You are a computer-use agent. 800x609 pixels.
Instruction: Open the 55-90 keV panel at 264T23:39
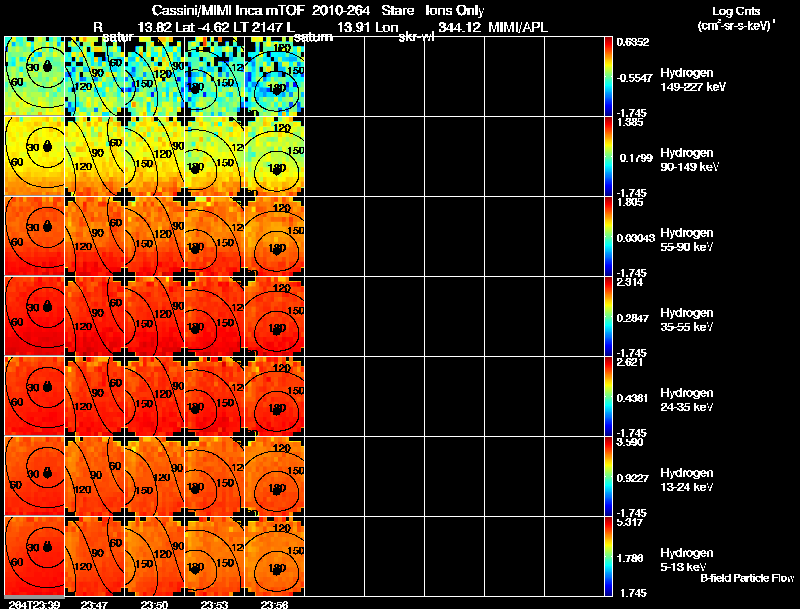point(35,236)
